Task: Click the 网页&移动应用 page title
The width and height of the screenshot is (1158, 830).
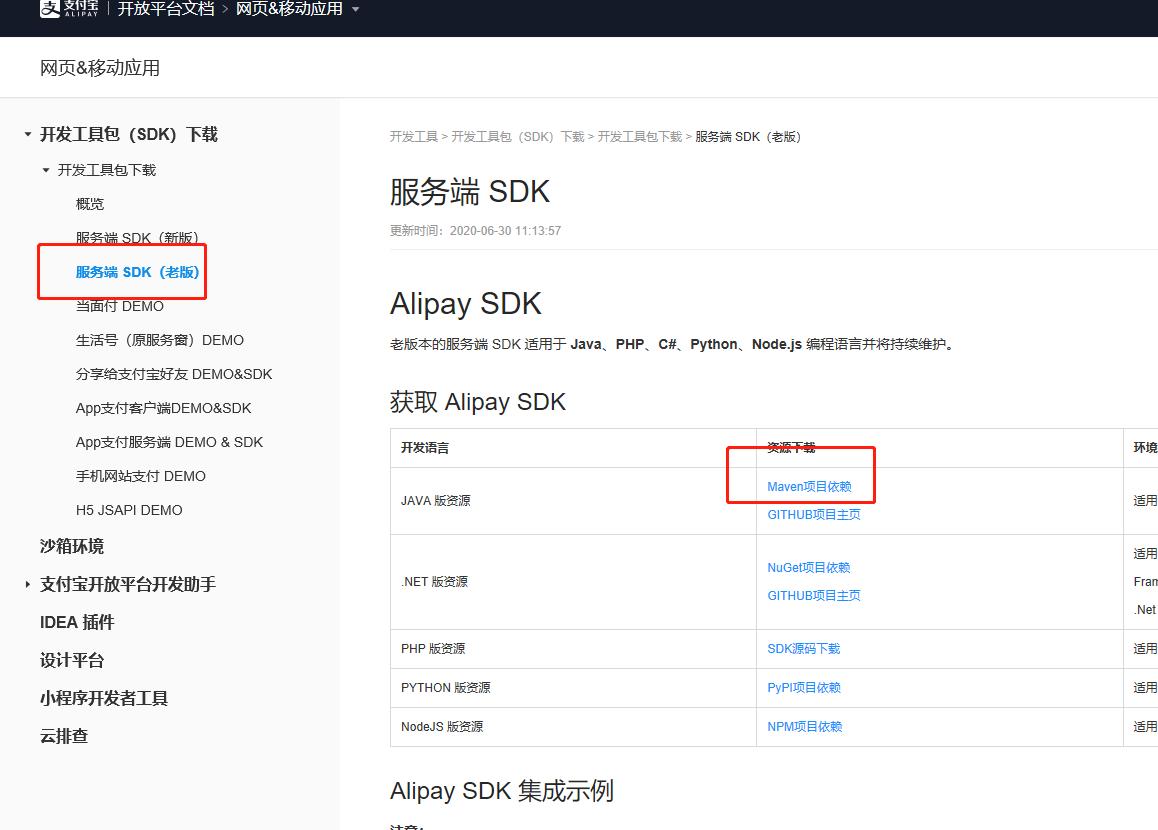Action: [100, 68]
